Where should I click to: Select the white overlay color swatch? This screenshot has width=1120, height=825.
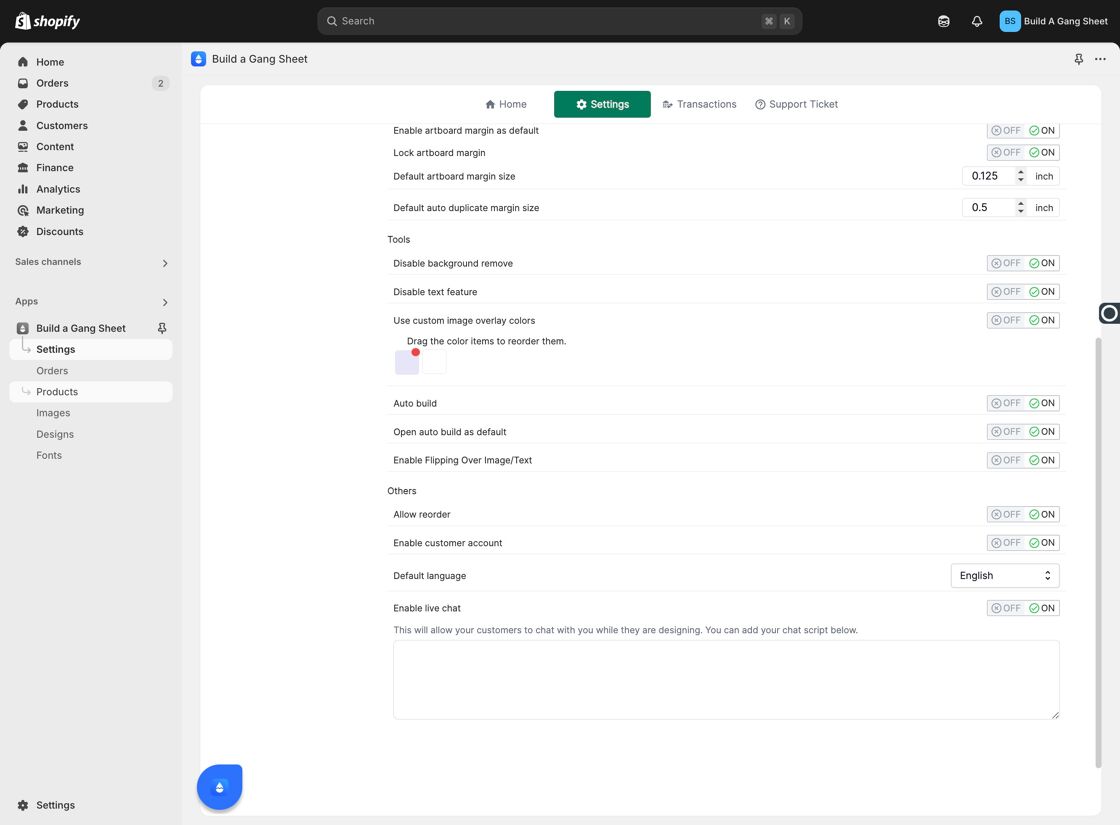pos(434,362)
